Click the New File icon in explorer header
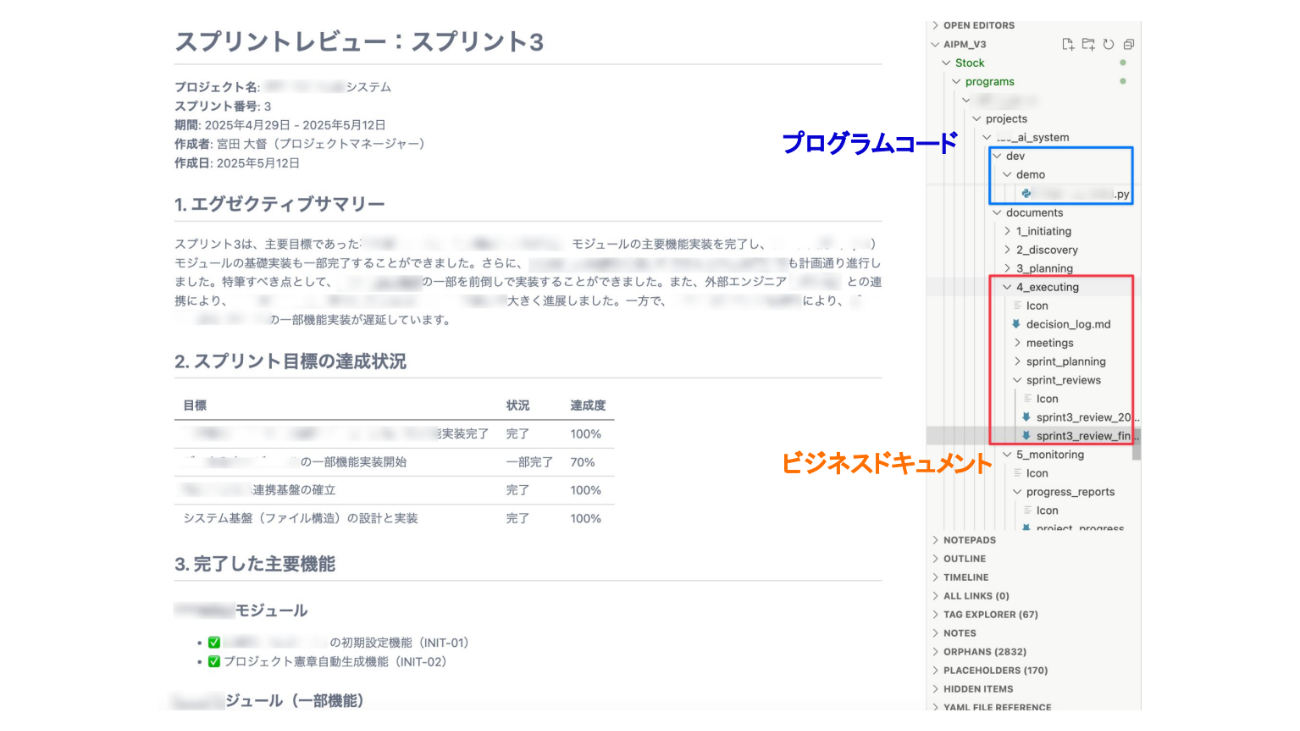The image size is (1300, 731). point(1069,44)
